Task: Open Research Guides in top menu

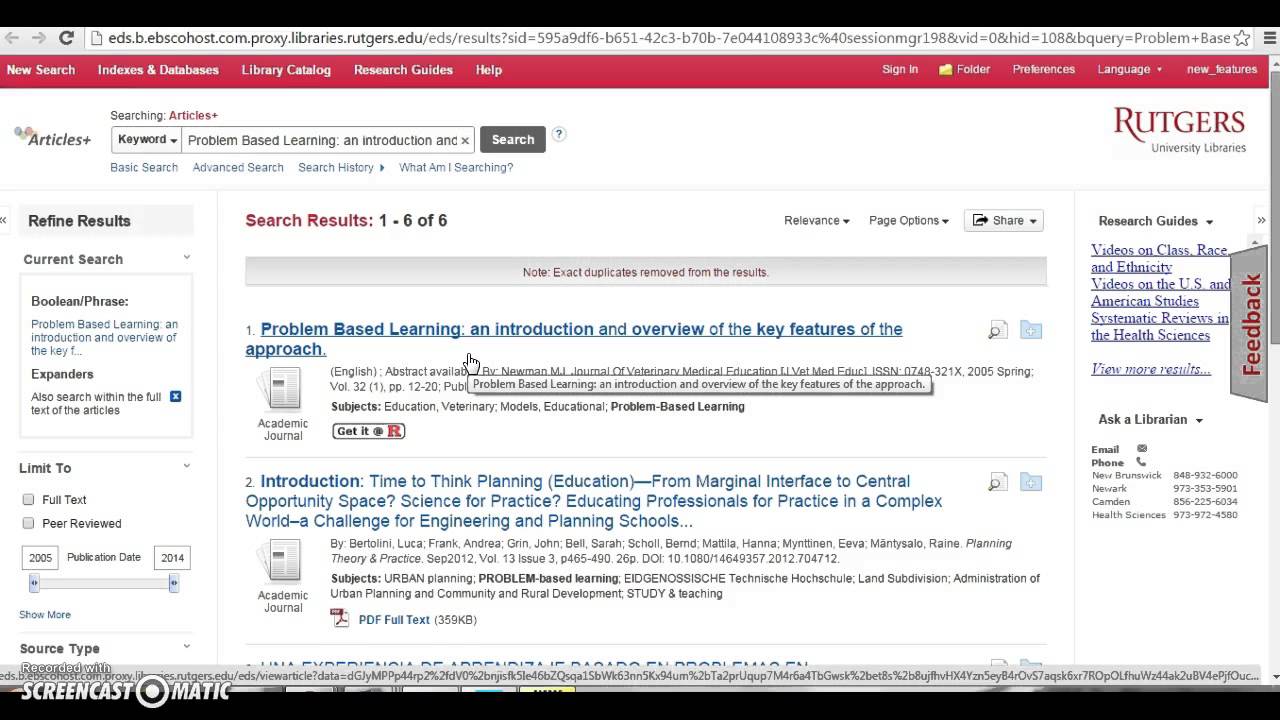Action: 403,69
